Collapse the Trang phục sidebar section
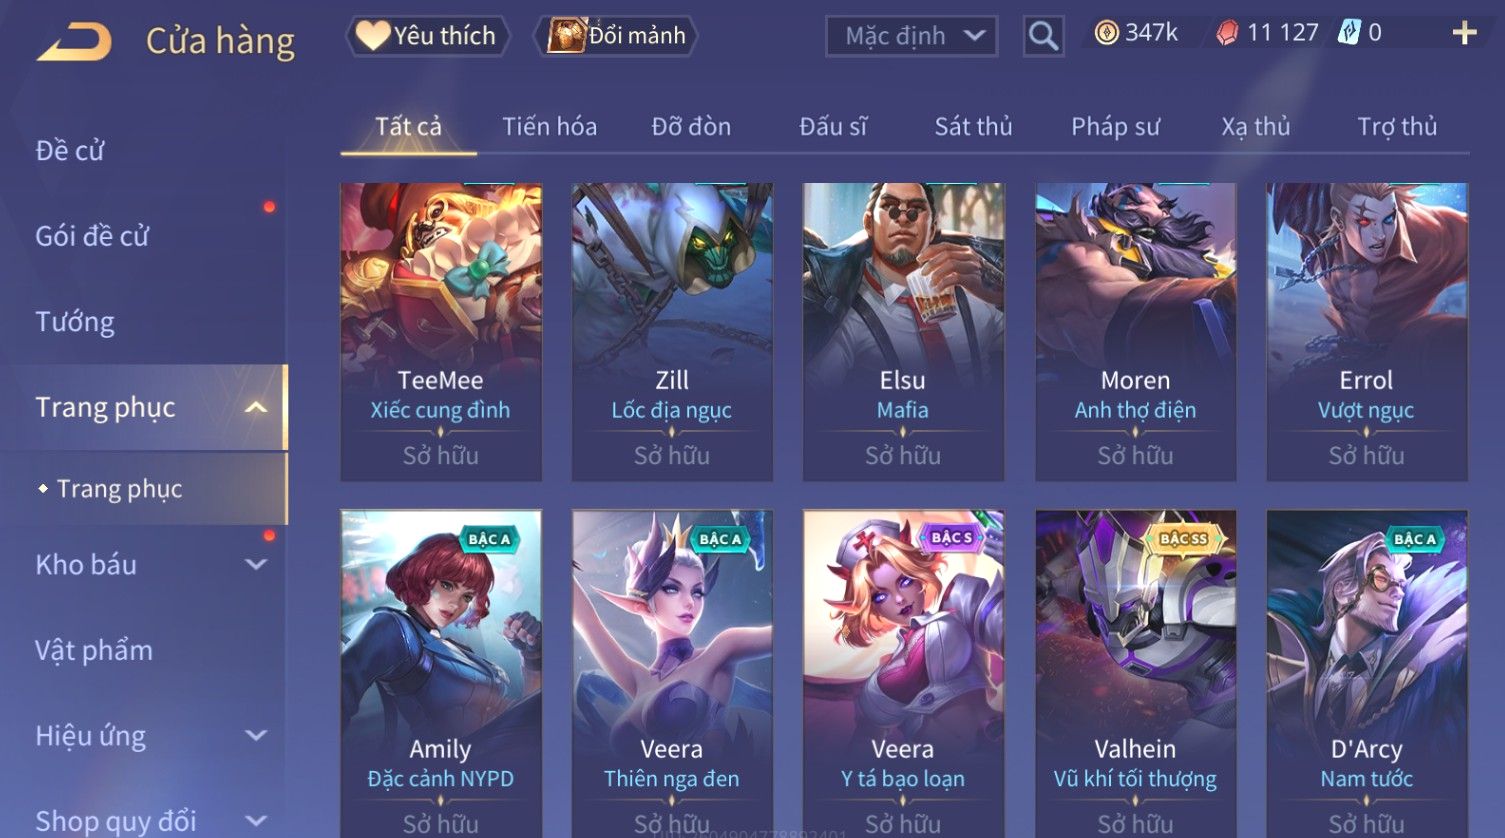Viewport: 1505px width, 838px height. 256,407
